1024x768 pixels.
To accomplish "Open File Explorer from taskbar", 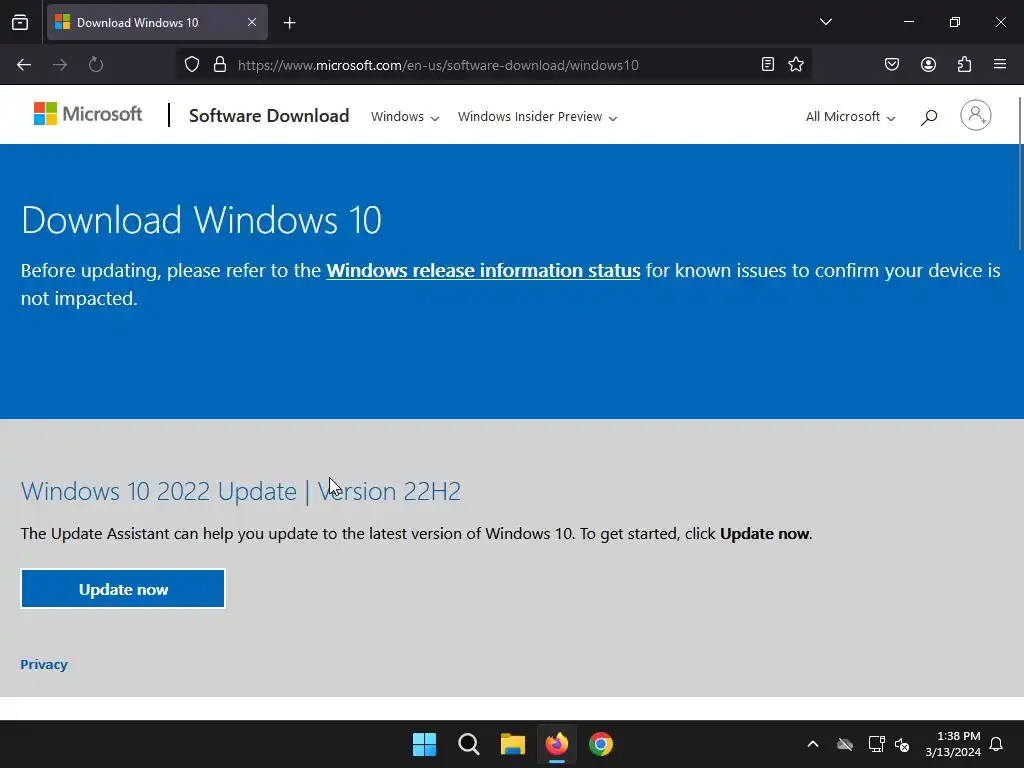I will point(513,744).
